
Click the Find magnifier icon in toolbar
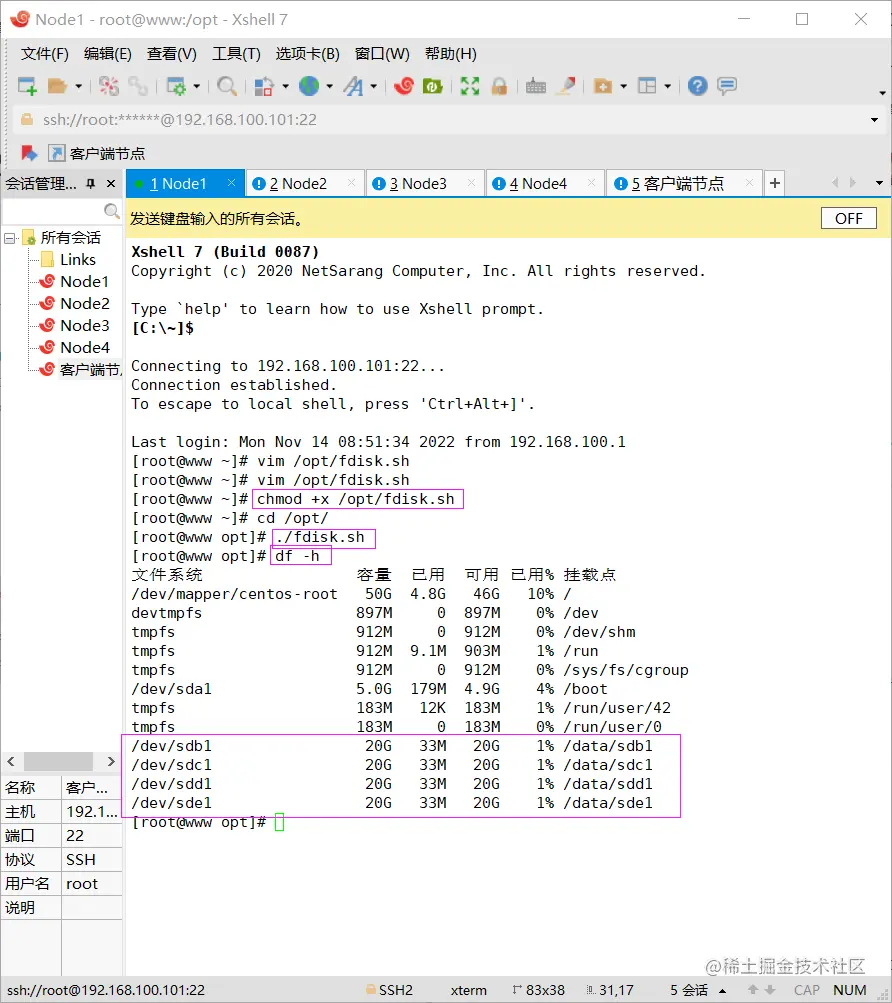[227, 86]
